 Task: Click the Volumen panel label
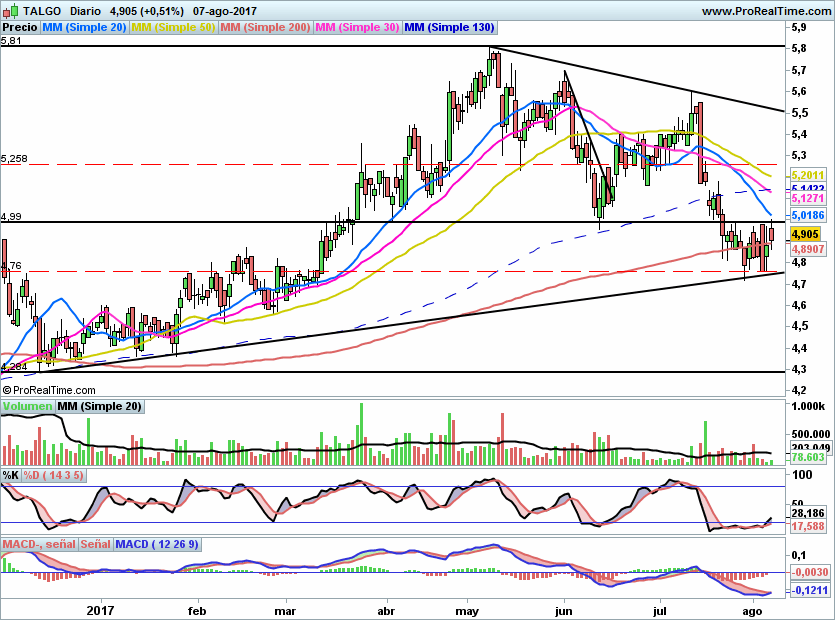point(27,406)
